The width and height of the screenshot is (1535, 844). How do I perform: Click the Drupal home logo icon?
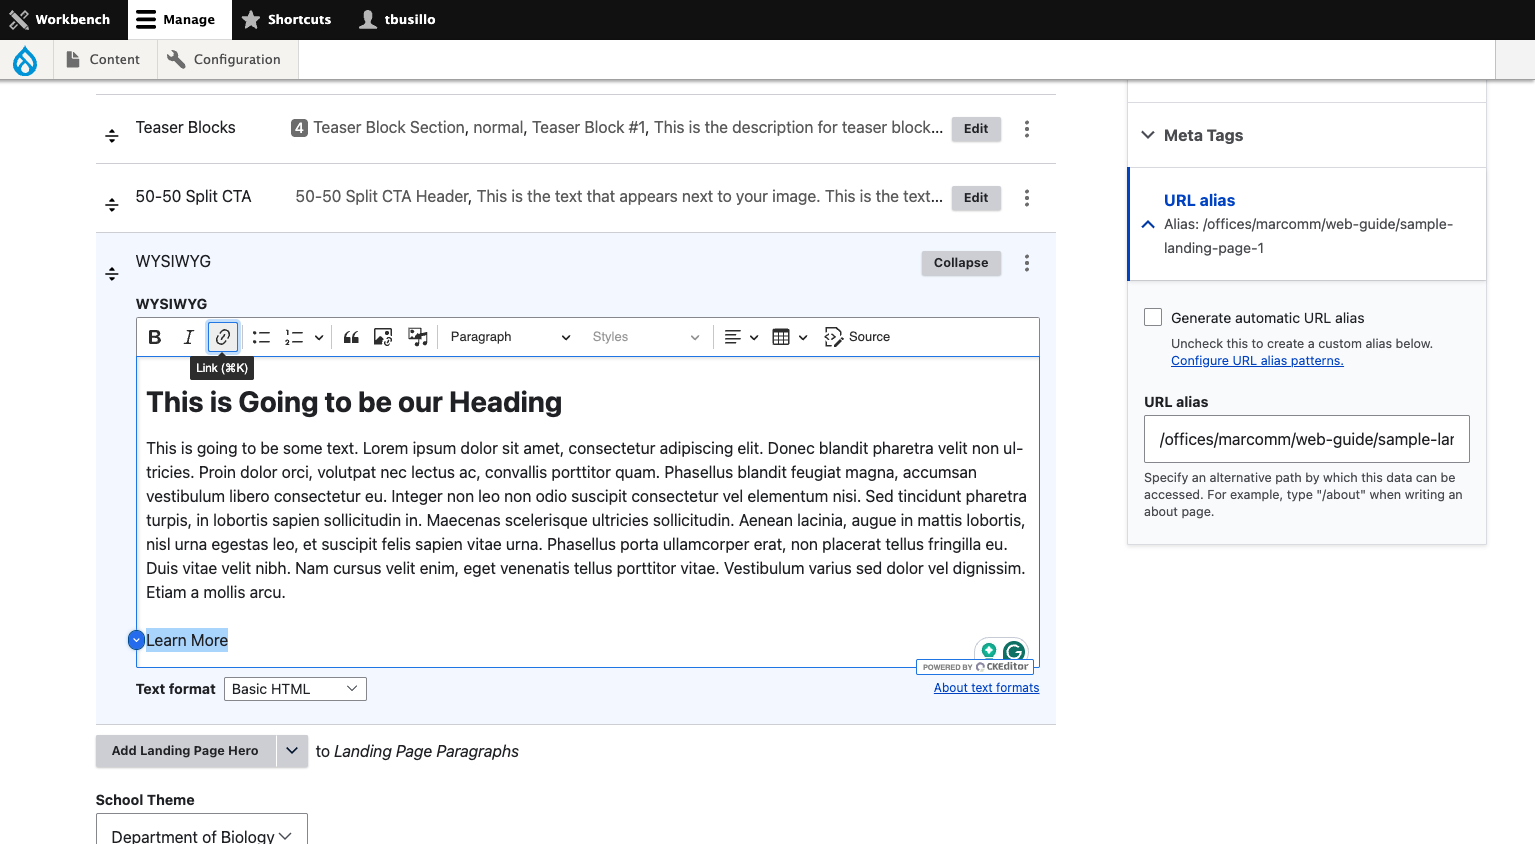pyautogui.click(x=25, y=60)
